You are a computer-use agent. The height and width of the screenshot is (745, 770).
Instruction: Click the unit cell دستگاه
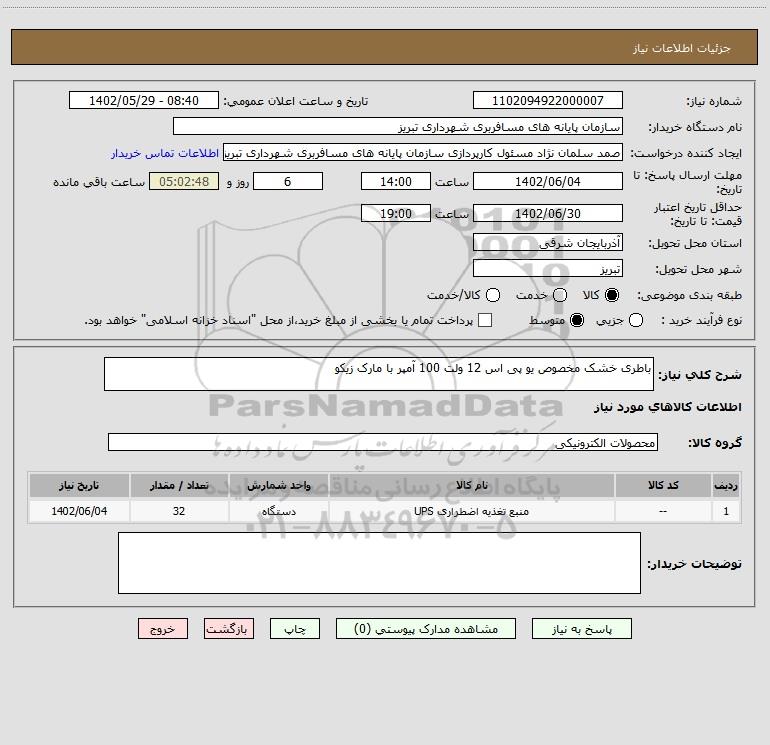tap(278, 511)
